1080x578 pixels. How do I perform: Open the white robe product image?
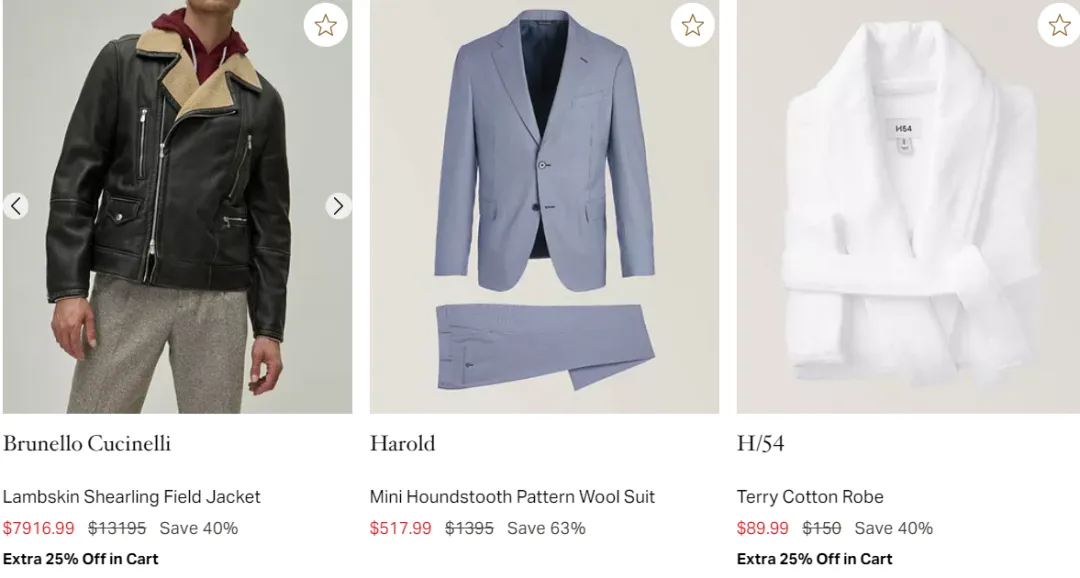click(908, 210)
